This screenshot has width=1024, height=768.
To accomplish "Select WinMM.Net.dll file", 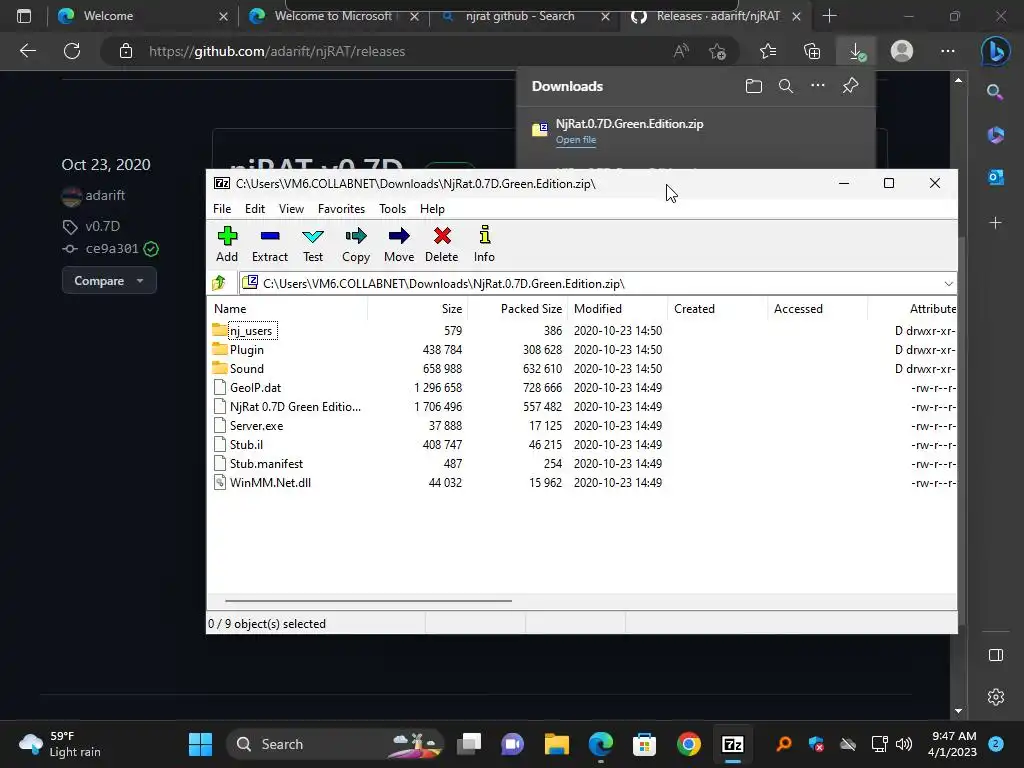I will click(270, 483).
